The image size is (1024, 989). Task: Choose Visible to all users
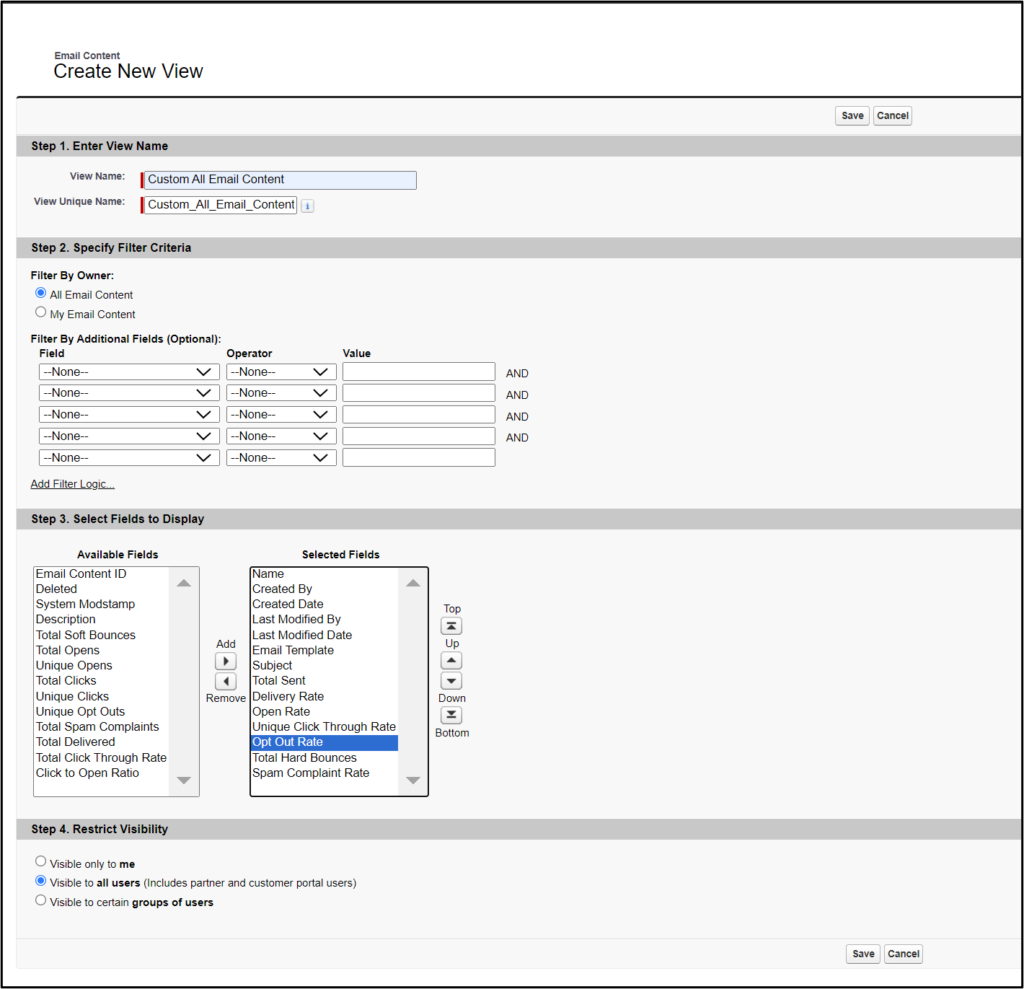pyautogui.click(x=40, y=881)
